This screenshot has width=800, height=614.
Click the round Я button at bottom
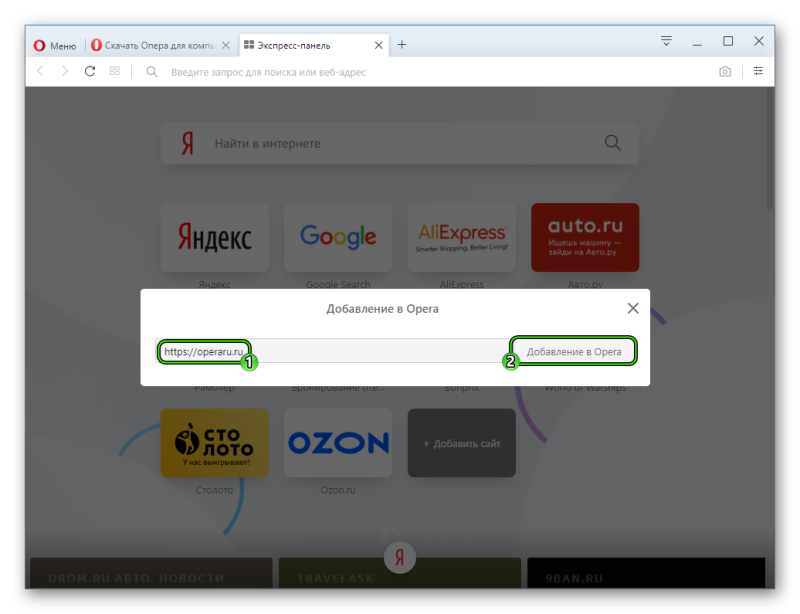click(400, 557)
